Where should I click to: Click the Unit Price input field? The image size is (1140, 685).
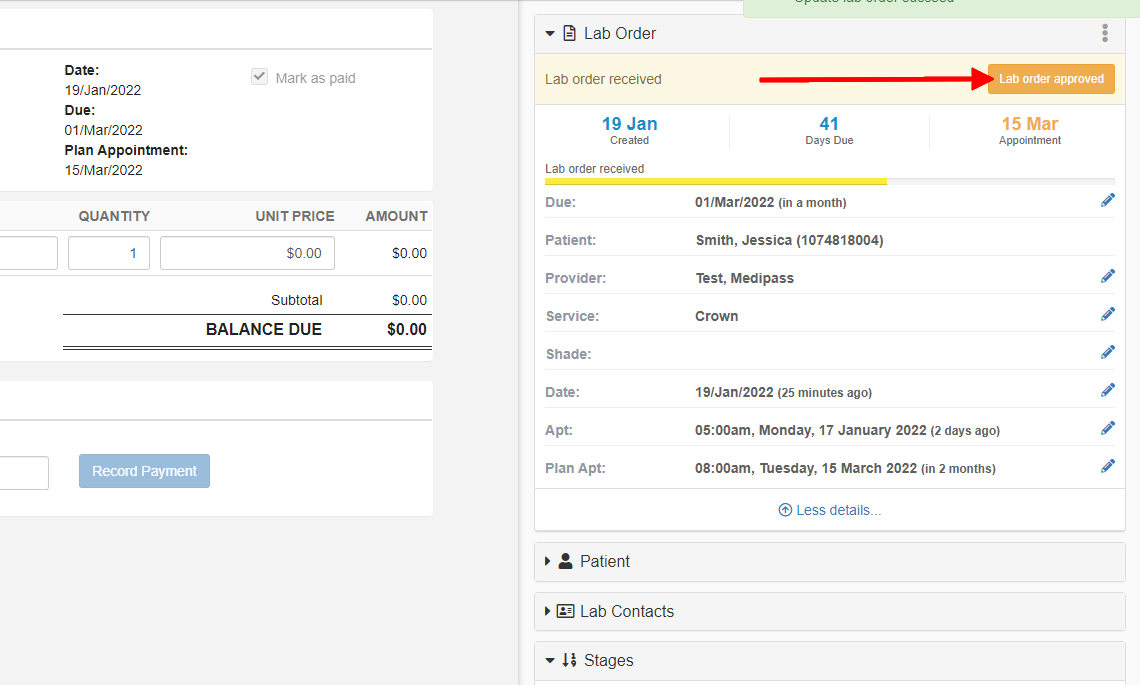(x=247, y=253)
